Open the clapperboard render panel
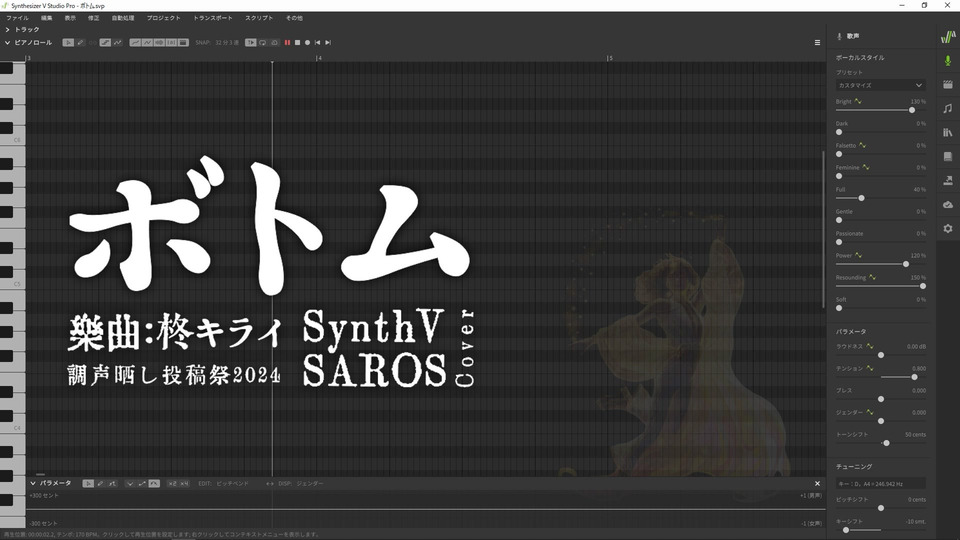The width and height of the screenshot is (960, 540). pos(948,84)
